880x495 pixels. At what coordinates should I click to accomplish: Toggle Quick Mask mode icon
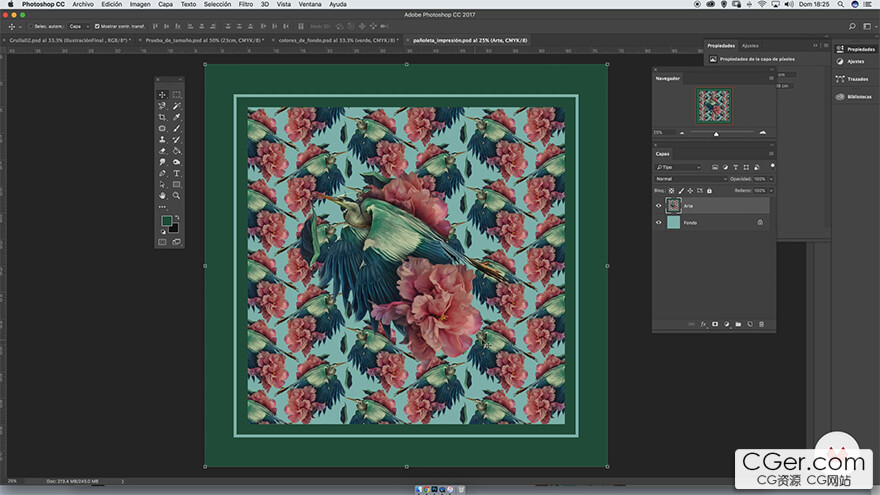pos(162,242)
